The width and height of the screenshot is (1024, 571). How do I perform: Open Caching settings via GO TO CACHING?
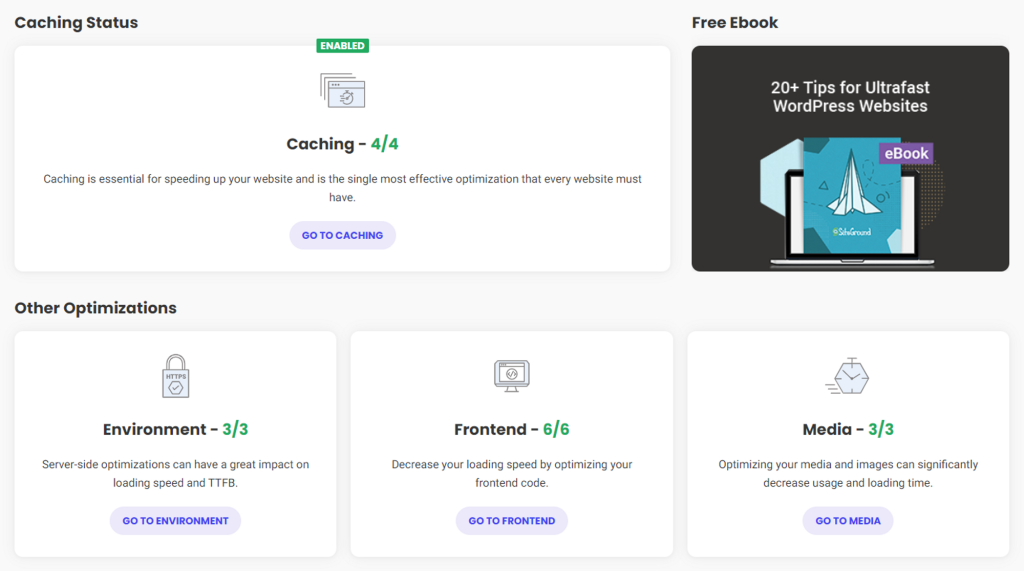pos(342,235)
